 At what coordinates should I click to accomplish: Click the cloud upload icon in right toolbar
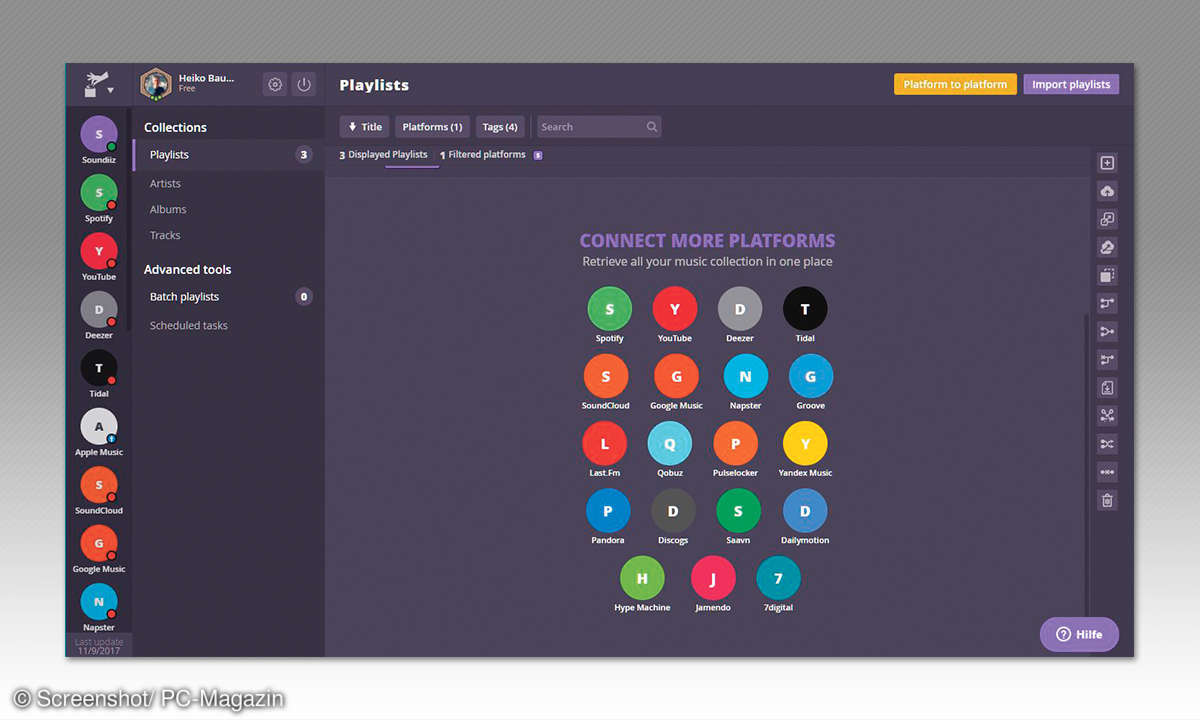[x=1107, y=191]
